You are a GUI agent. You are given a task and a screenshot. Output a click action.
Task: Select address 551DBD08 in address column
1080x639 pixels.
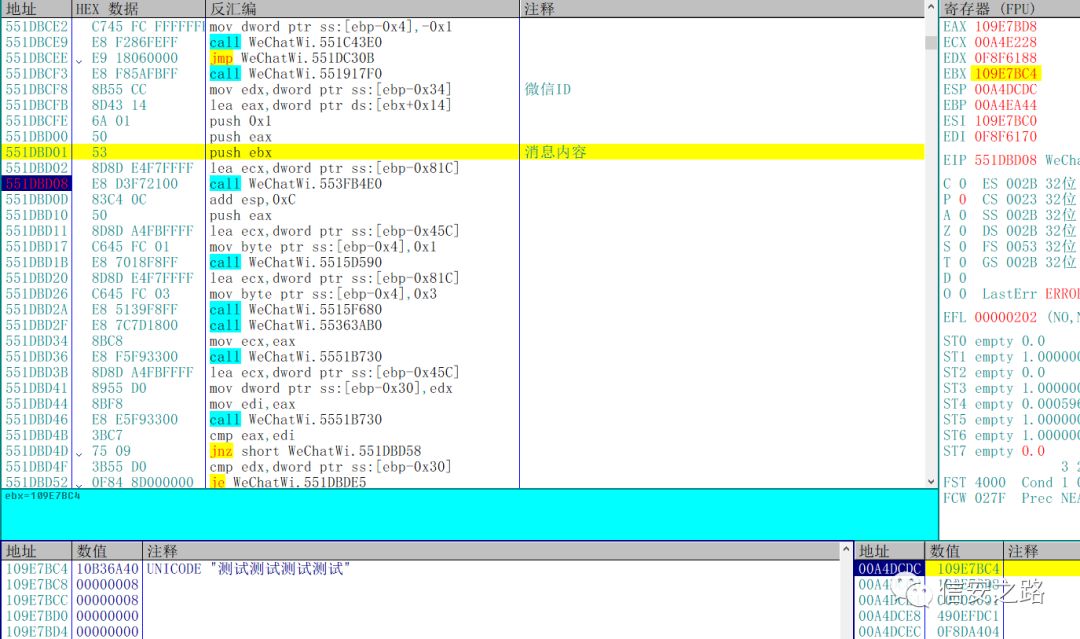coord(37,184)
